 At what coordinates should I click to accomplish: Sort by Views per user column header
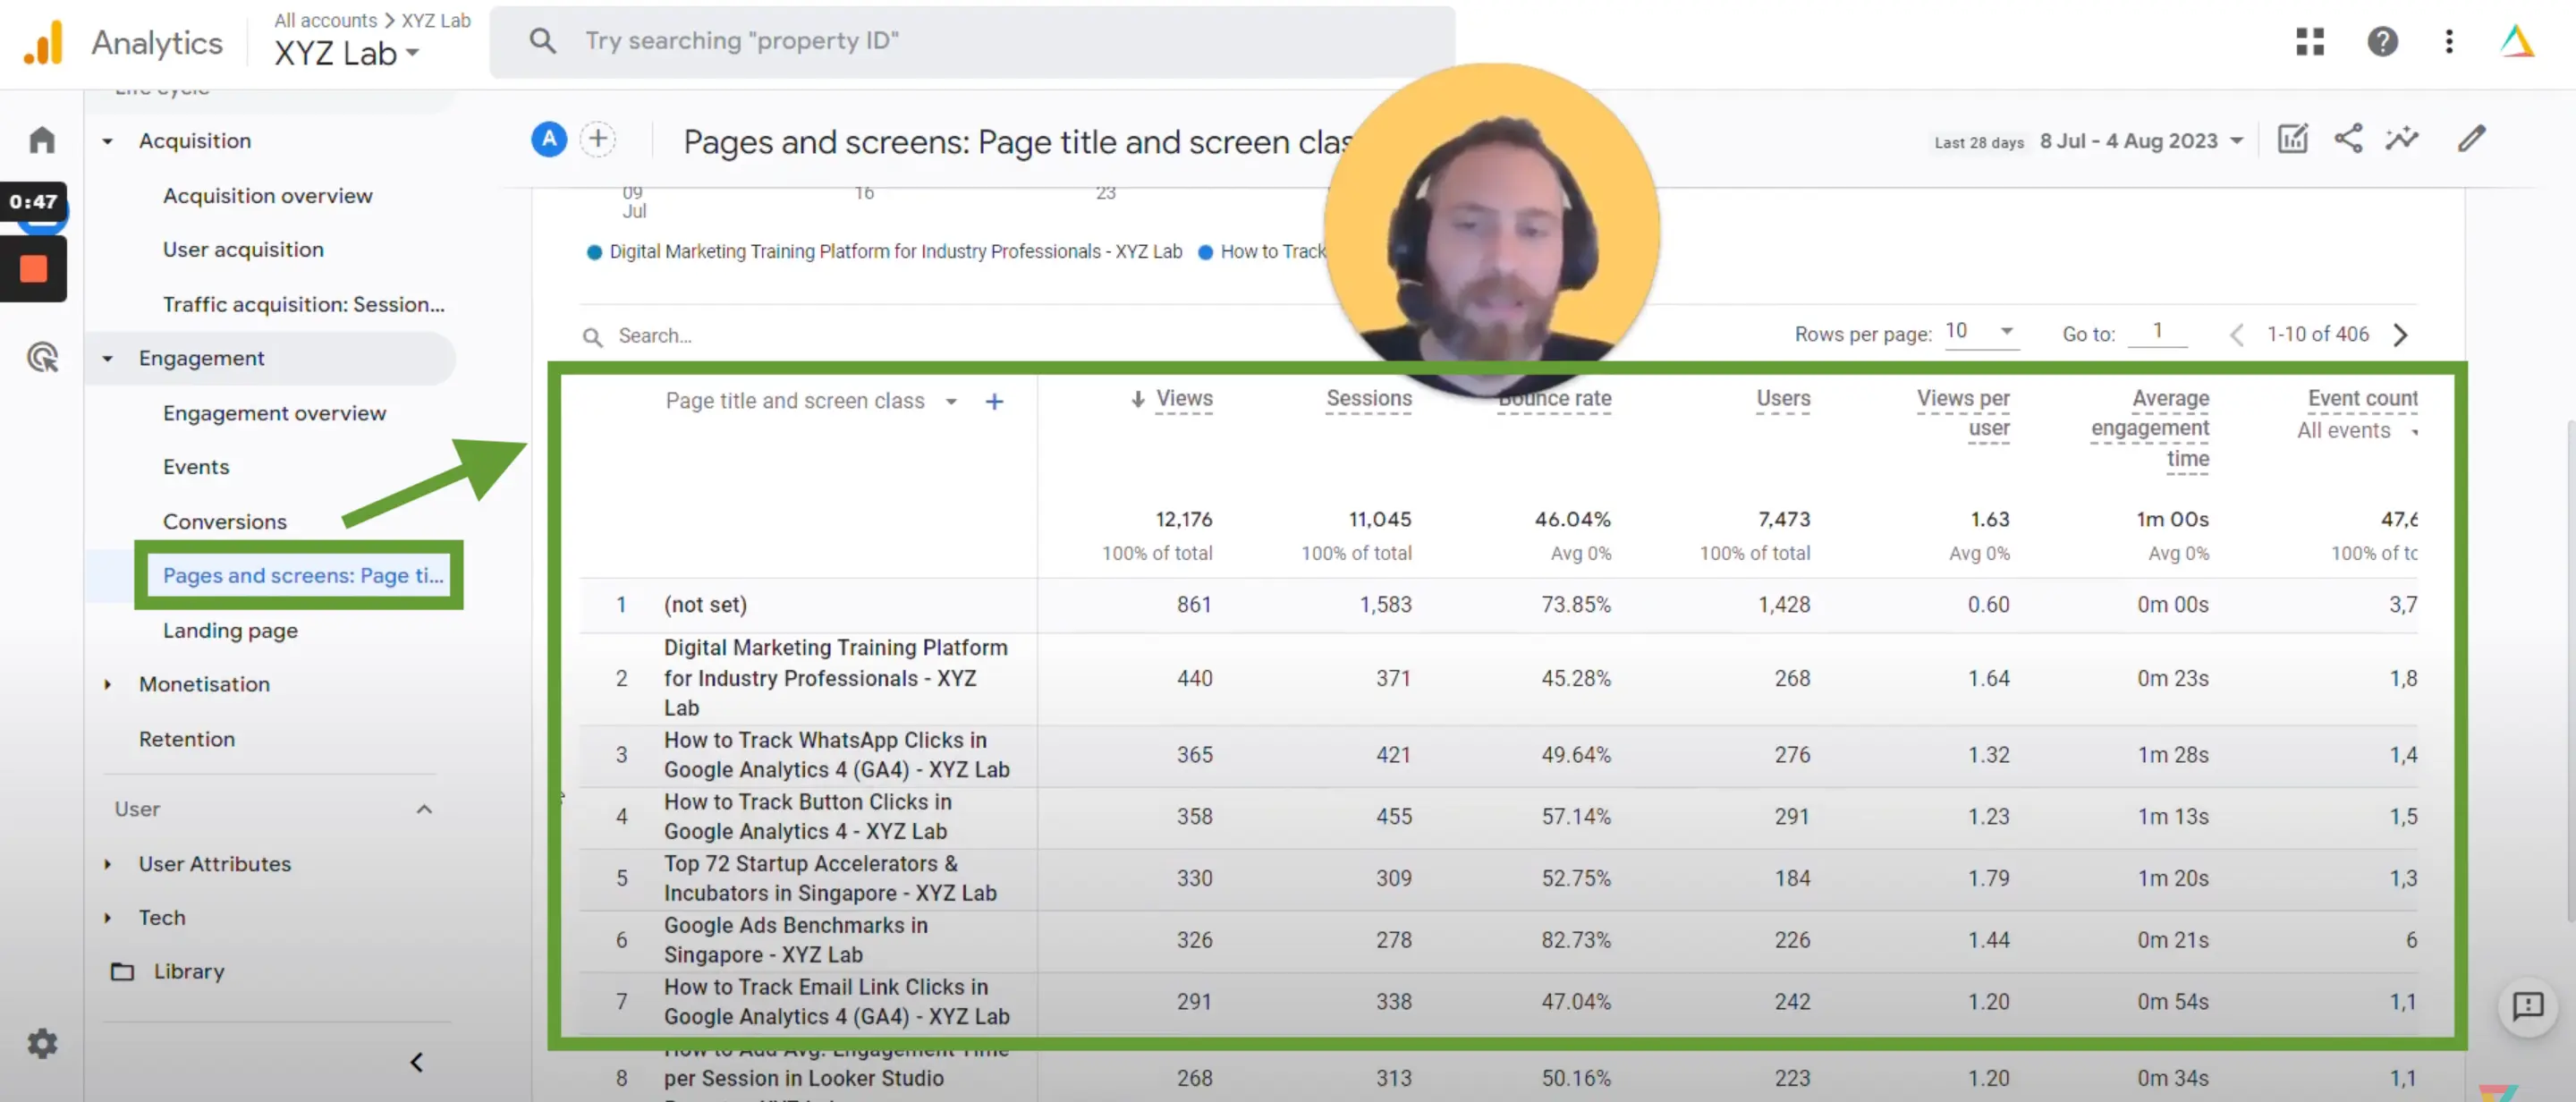(x=1962, y=413)
